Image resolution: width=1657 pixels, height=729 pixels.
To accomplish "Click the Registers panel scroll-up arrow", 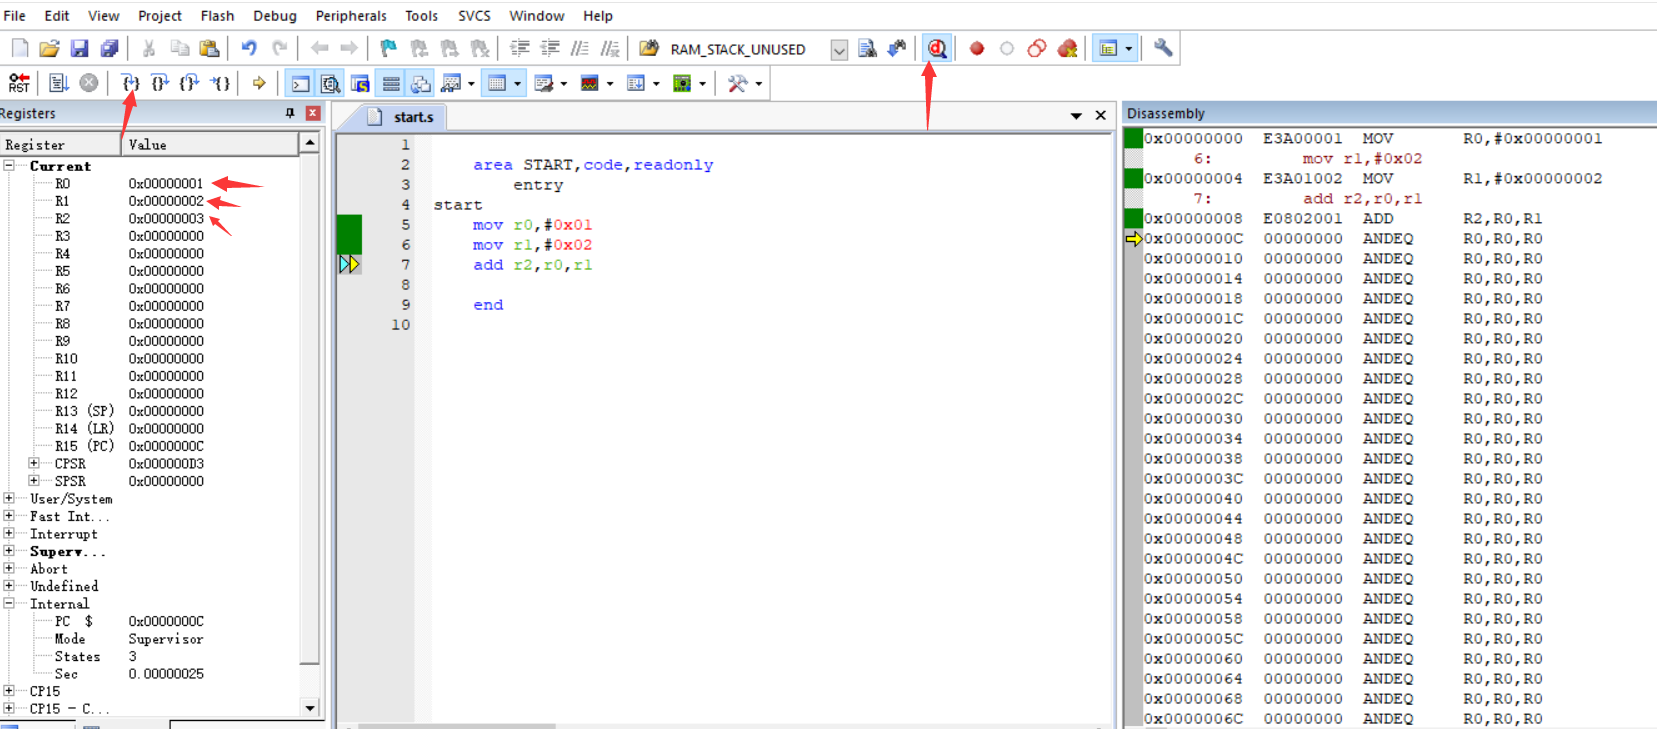I will (x=310, y=144).
